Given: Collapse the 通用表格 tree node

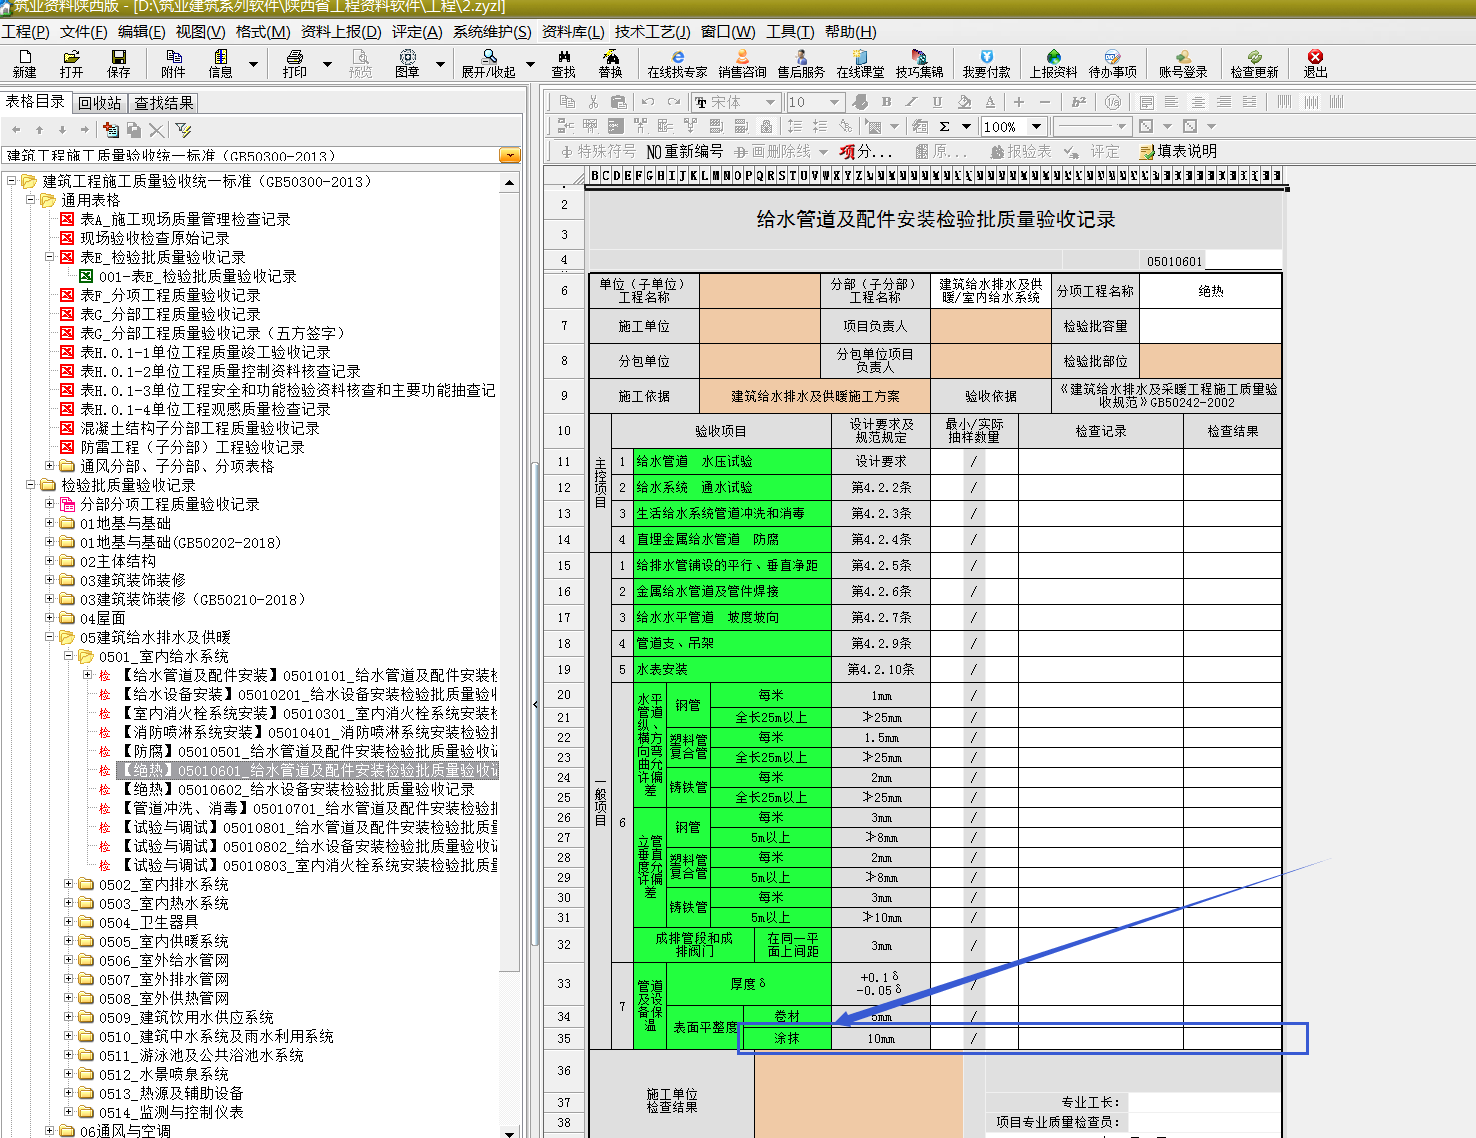Looking at the screenshot, I should pyautogui.click(x=31, y=200).
